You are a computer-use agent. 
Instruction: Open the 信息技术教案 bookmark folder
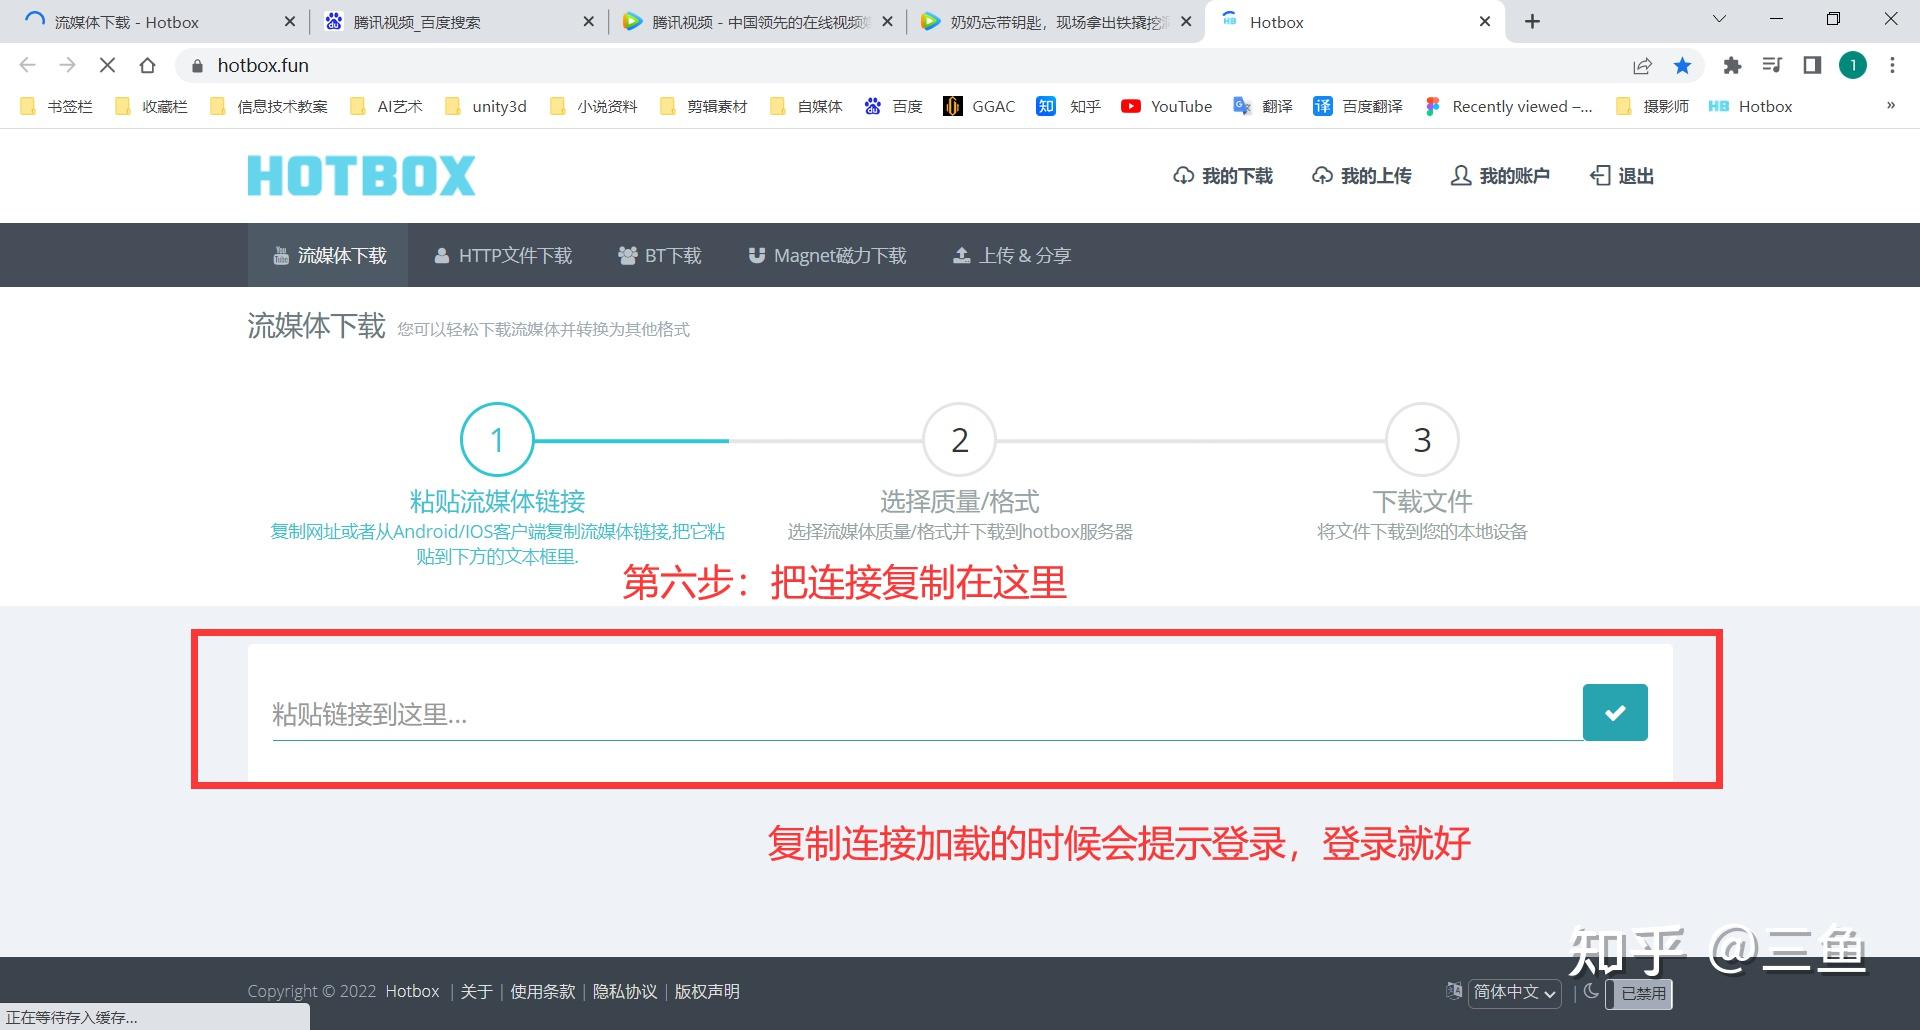coord(269,106)
